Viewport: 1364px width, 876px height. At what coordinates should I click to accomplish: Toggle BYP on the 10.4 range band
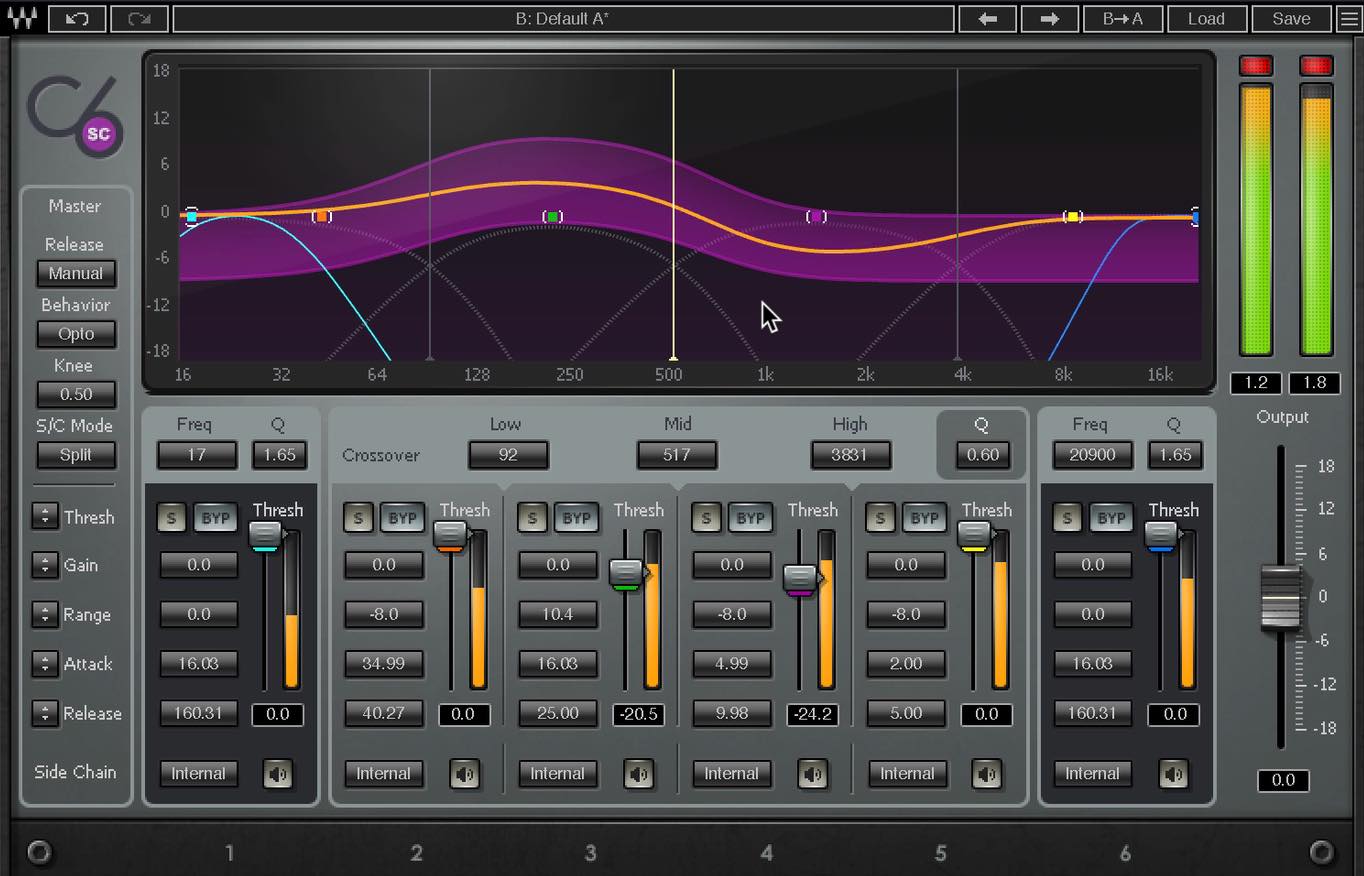coord(576,518)
